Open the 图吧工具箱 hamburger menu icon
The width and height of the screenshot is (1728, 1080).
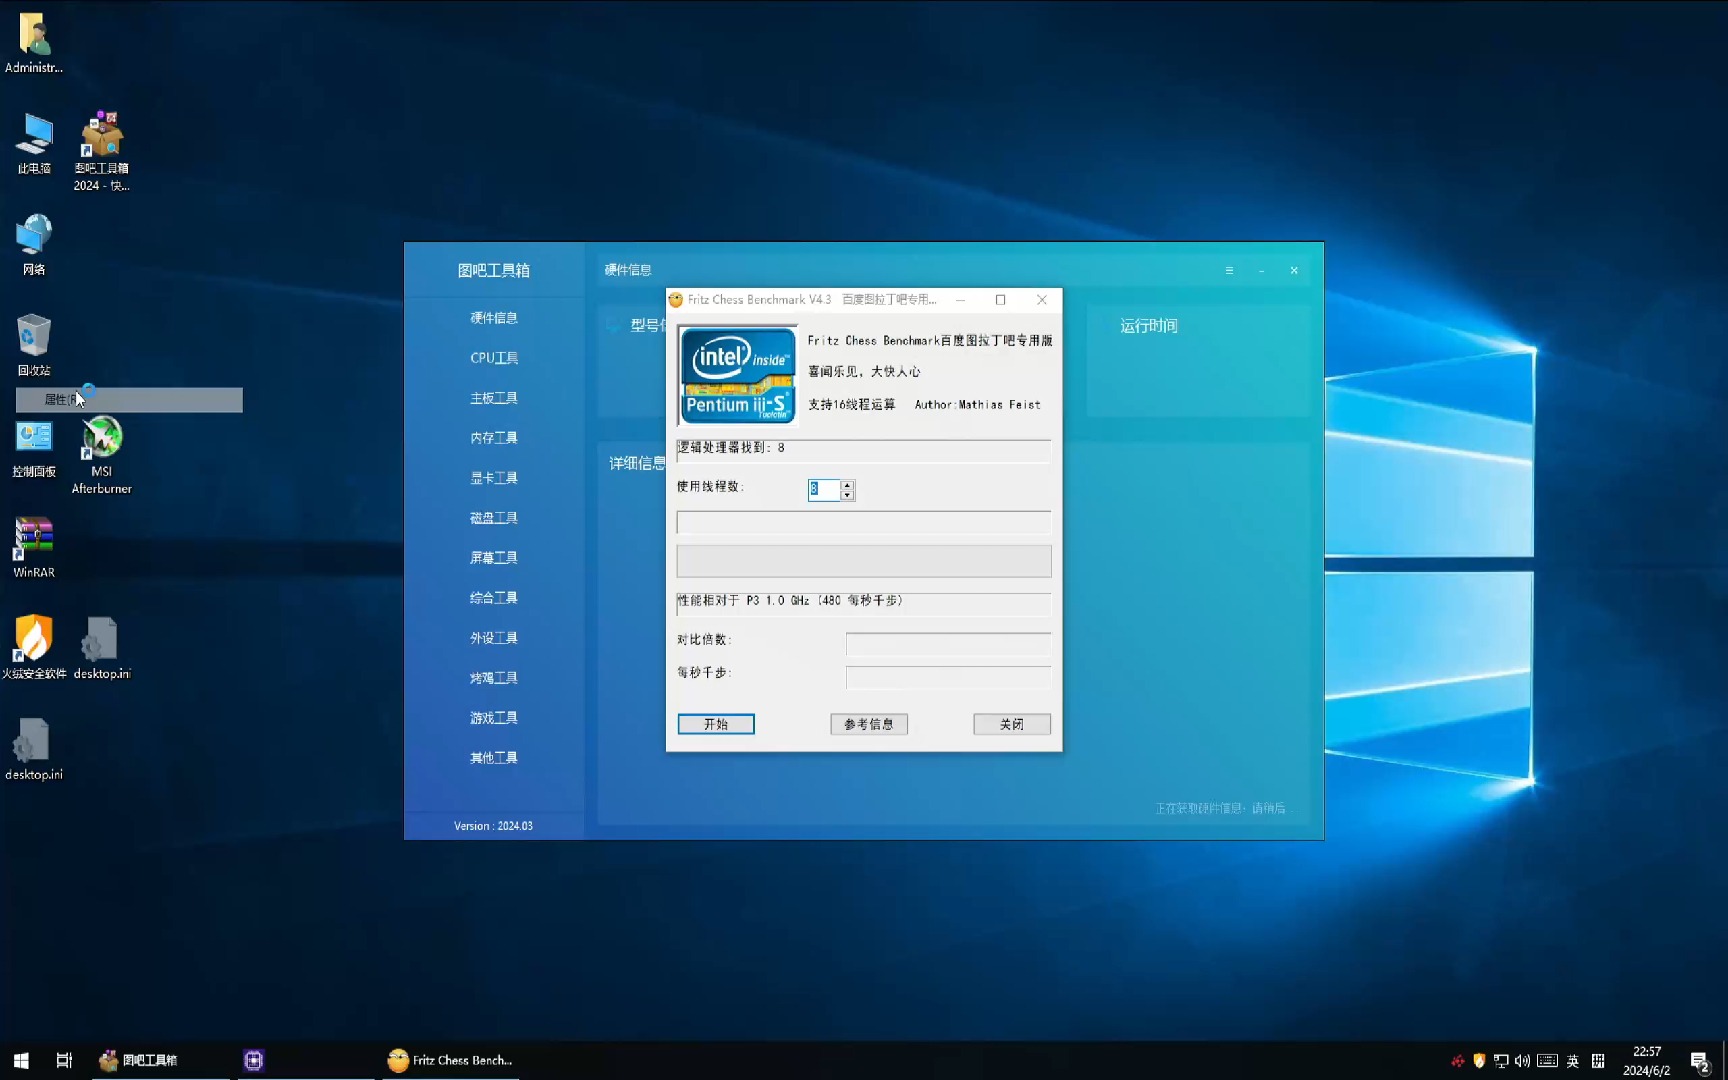(1229, 270)
